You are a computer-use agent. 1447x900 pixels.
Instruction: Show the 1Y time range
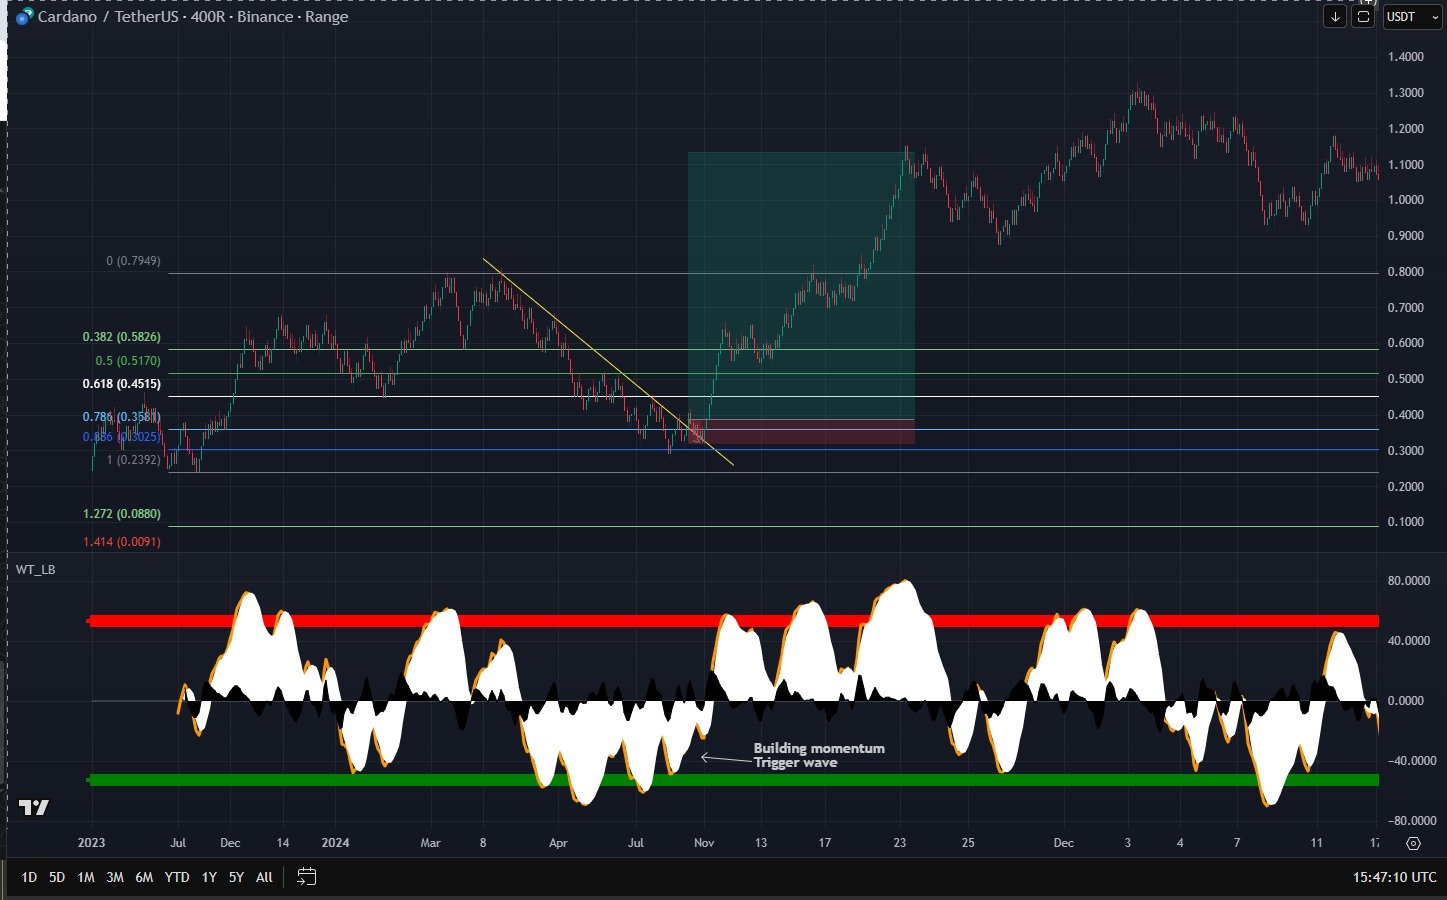tap(209, 877)
